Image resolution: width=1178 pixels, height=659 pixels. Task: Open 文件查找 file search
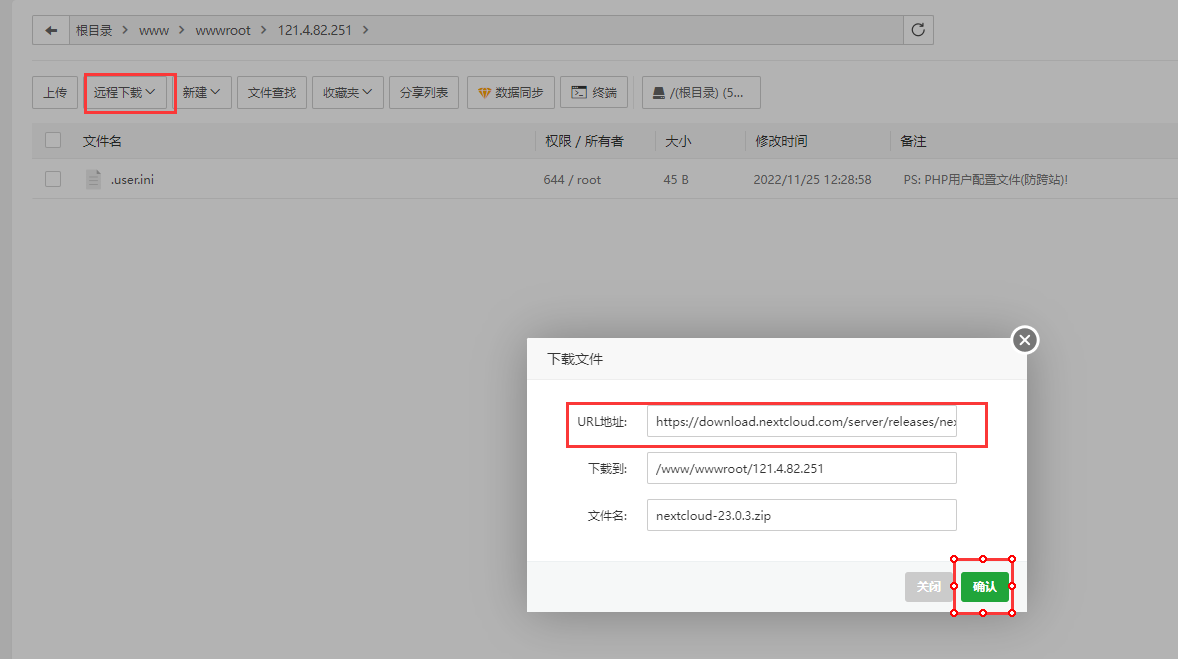[272, 92]
